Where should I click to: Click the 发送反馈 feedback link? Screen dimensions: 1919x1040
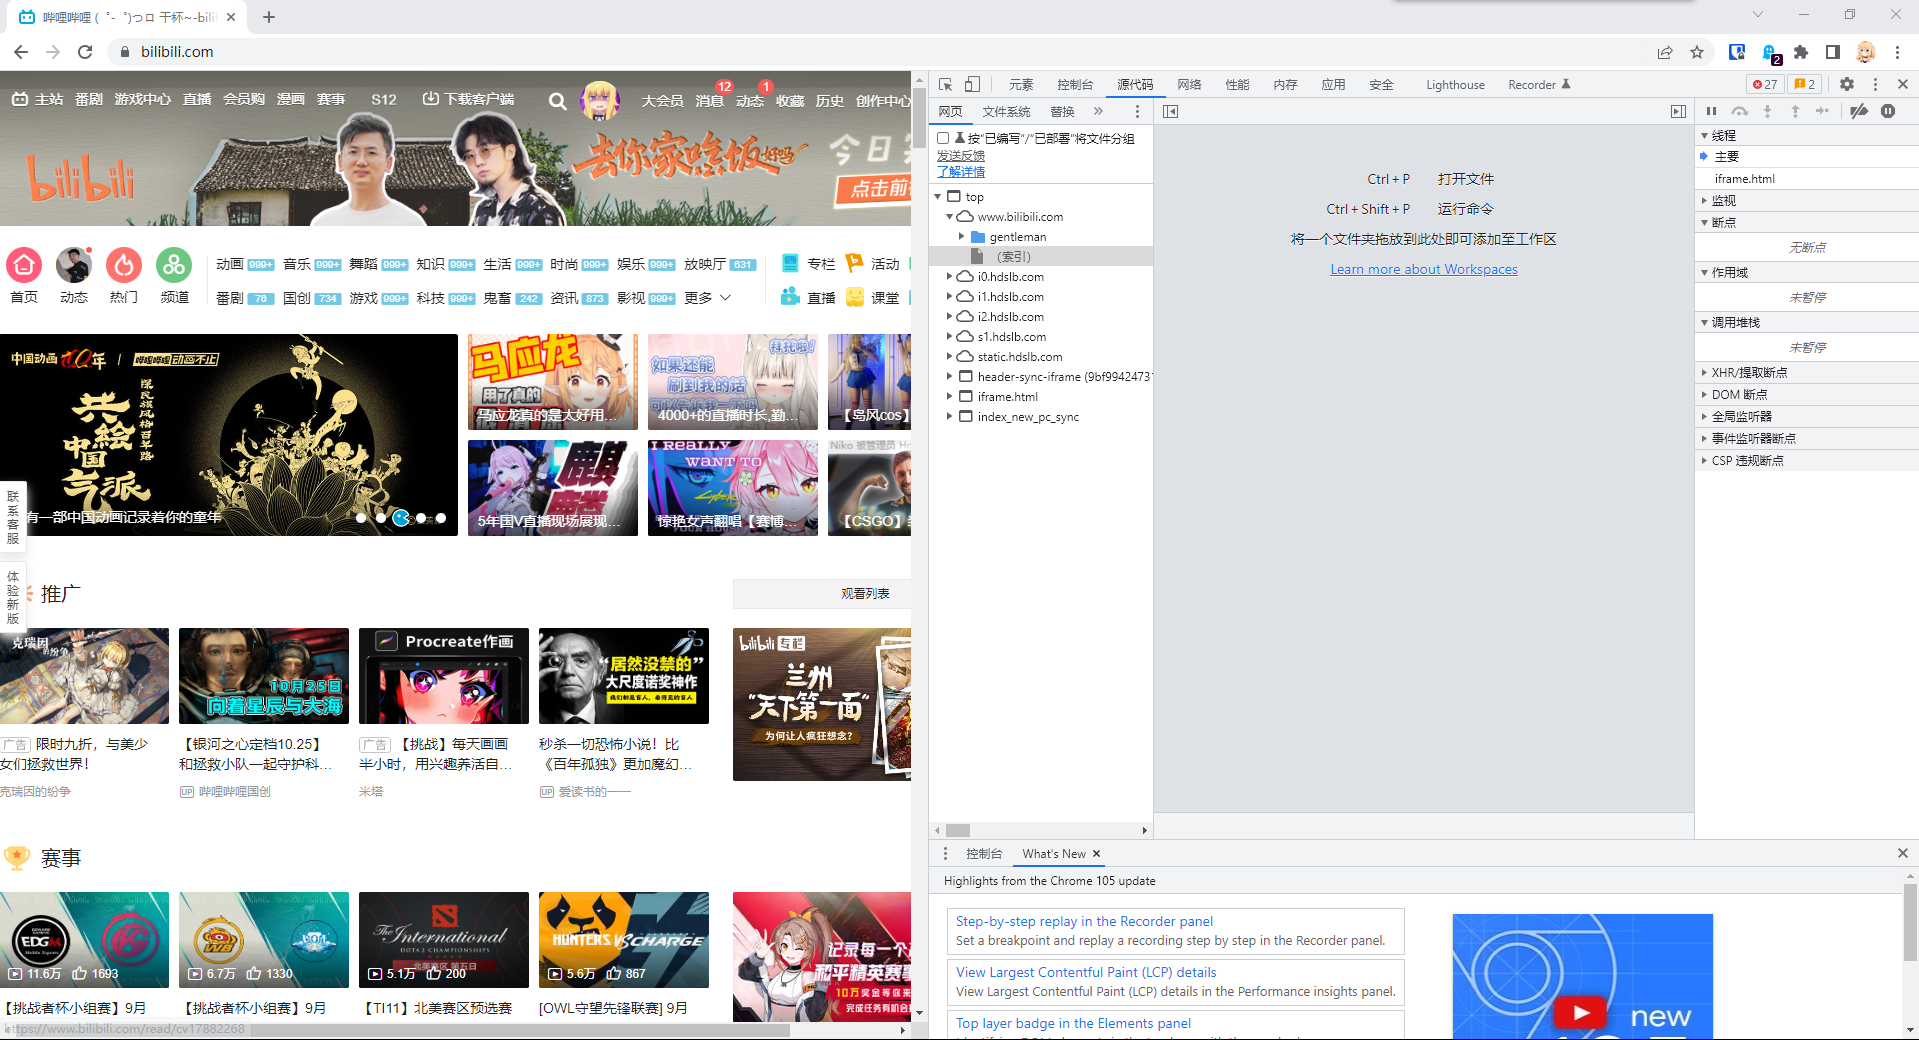pyautogui.click(x=960, y=156)
